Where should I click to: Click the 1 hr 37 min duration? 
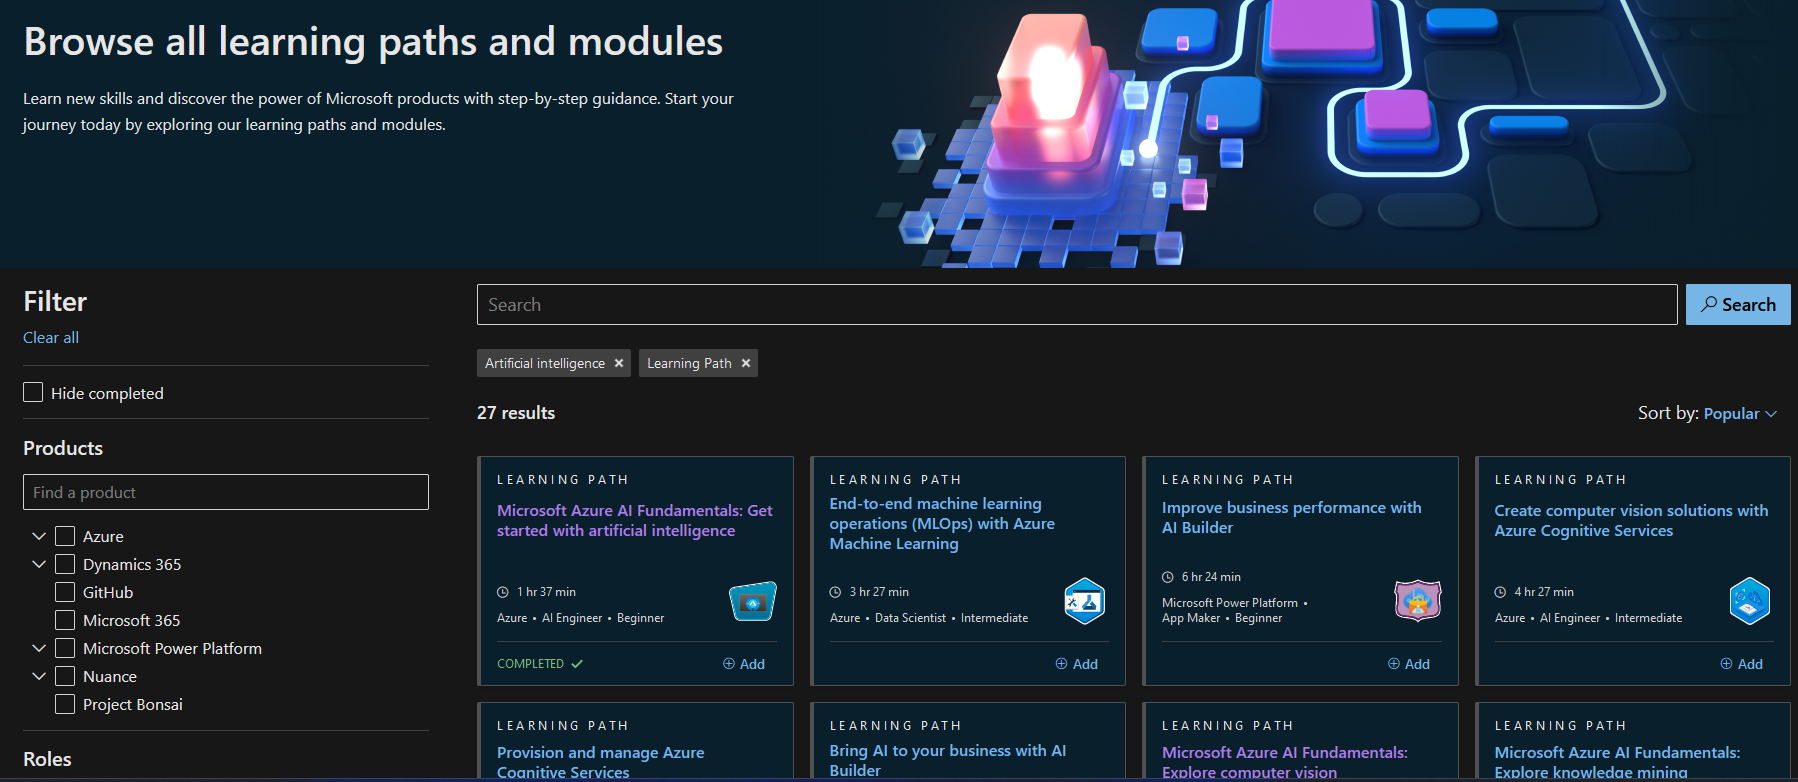pos(546,592)
